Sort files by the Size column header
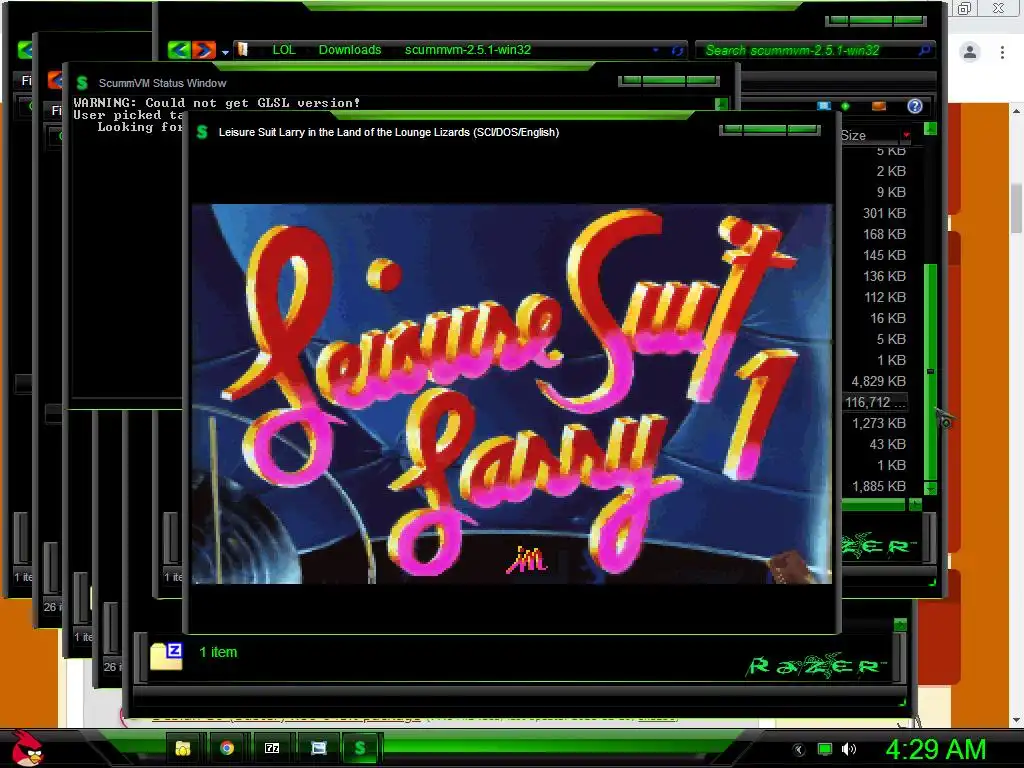Viewport: 1024px width, 768px height. click(x=869, y=135)
